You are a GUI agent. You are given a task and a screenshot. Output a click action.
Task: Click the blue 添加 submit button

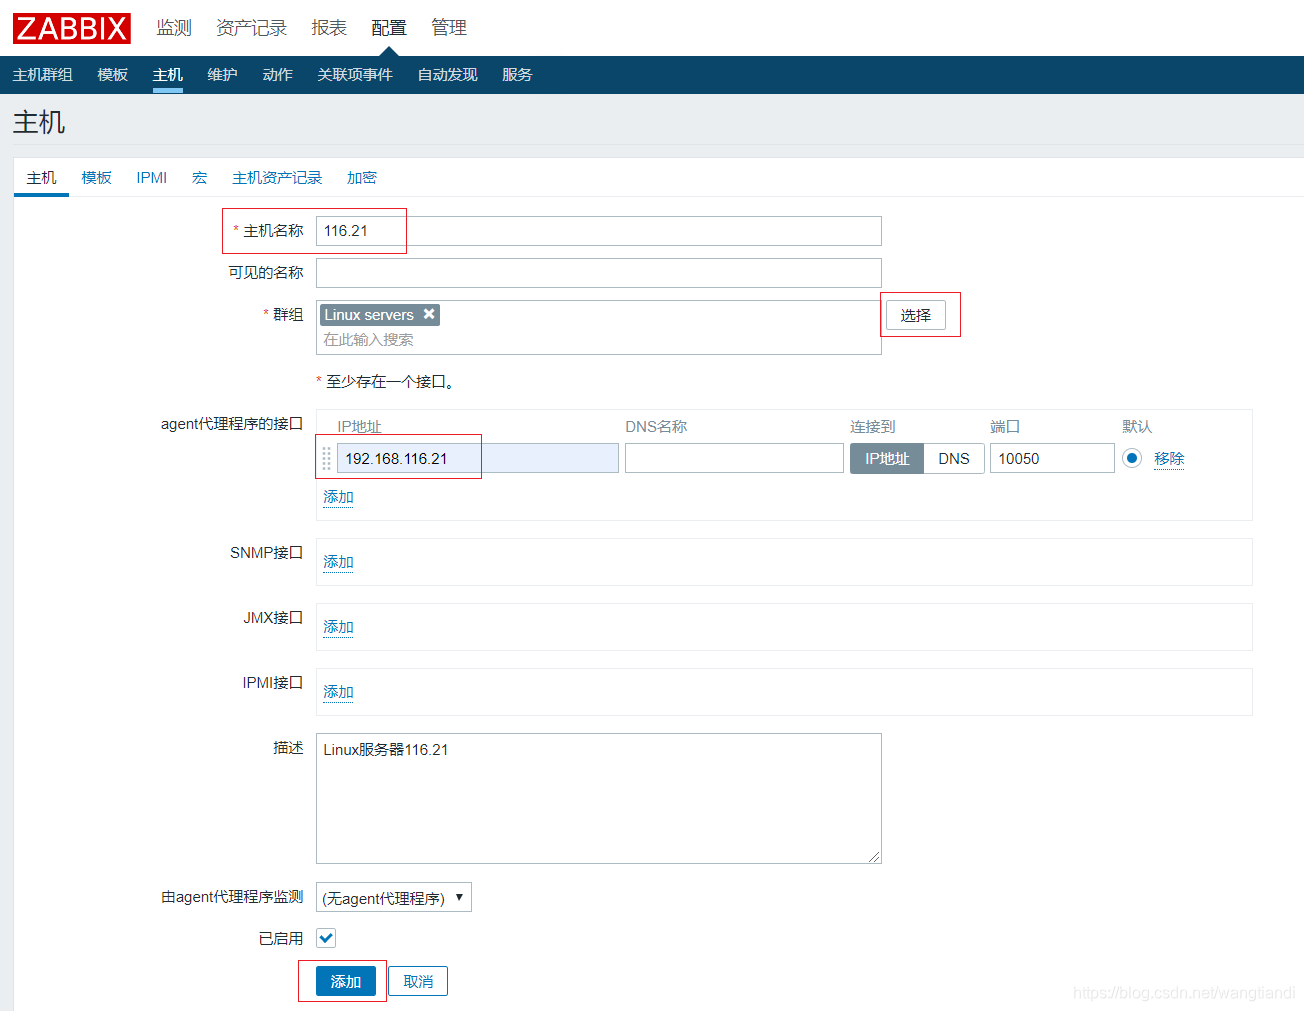point(346,981)
